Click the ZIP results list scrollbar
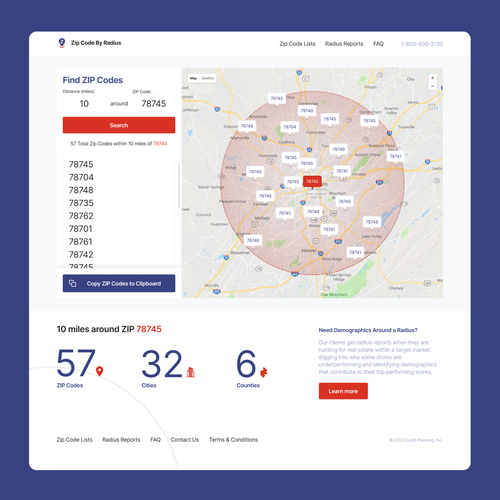 (x=179, y=185)
